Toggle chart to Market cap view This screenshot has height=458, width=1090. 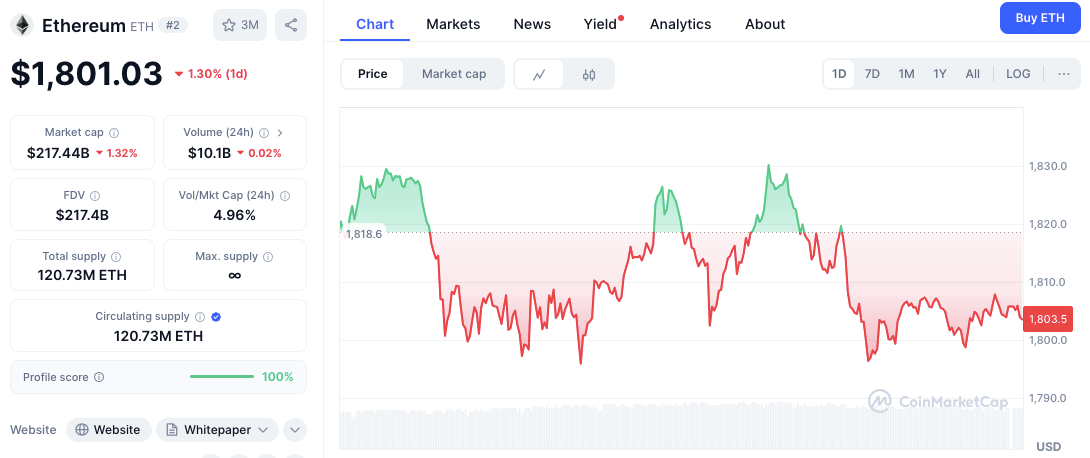click(454, 74)
